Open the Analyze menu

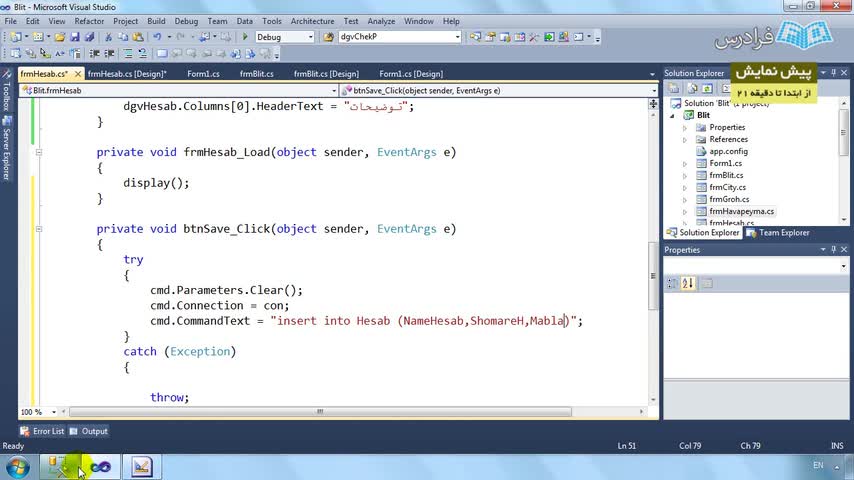pyautogui.click(x=381, y=21)
